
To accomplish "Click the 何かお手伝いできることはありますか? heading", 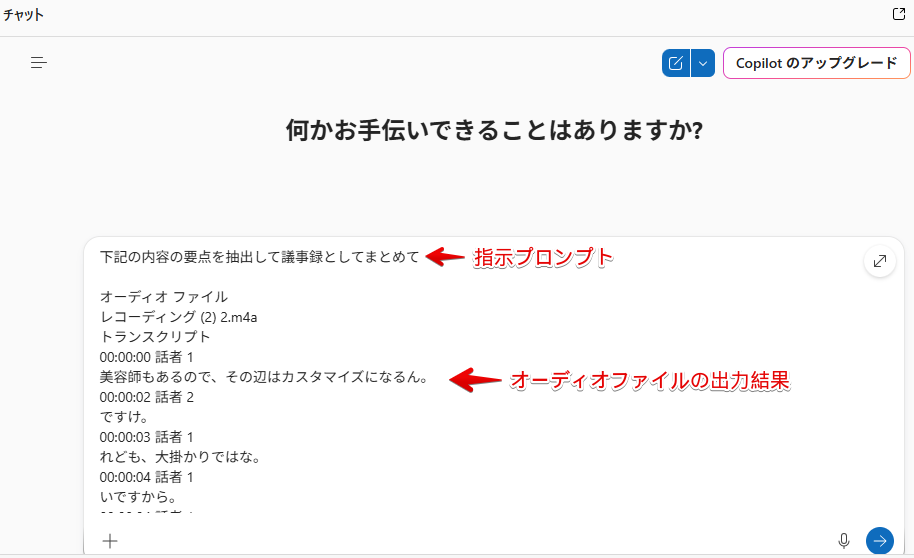I will click(x=494, y=130).
